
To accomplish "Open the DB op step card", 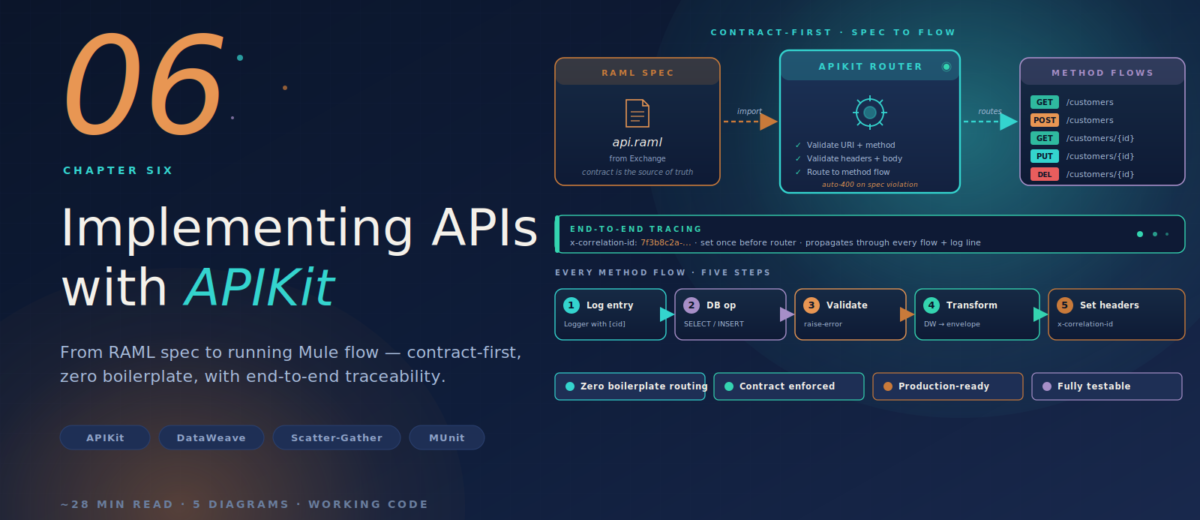I will (731, 314).
